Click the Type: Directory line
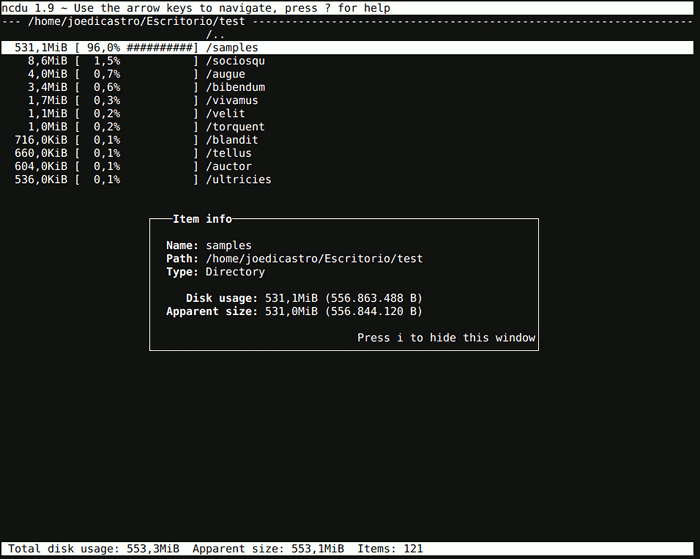The width and height of the screenshot is (700, 559). [215, 271]
